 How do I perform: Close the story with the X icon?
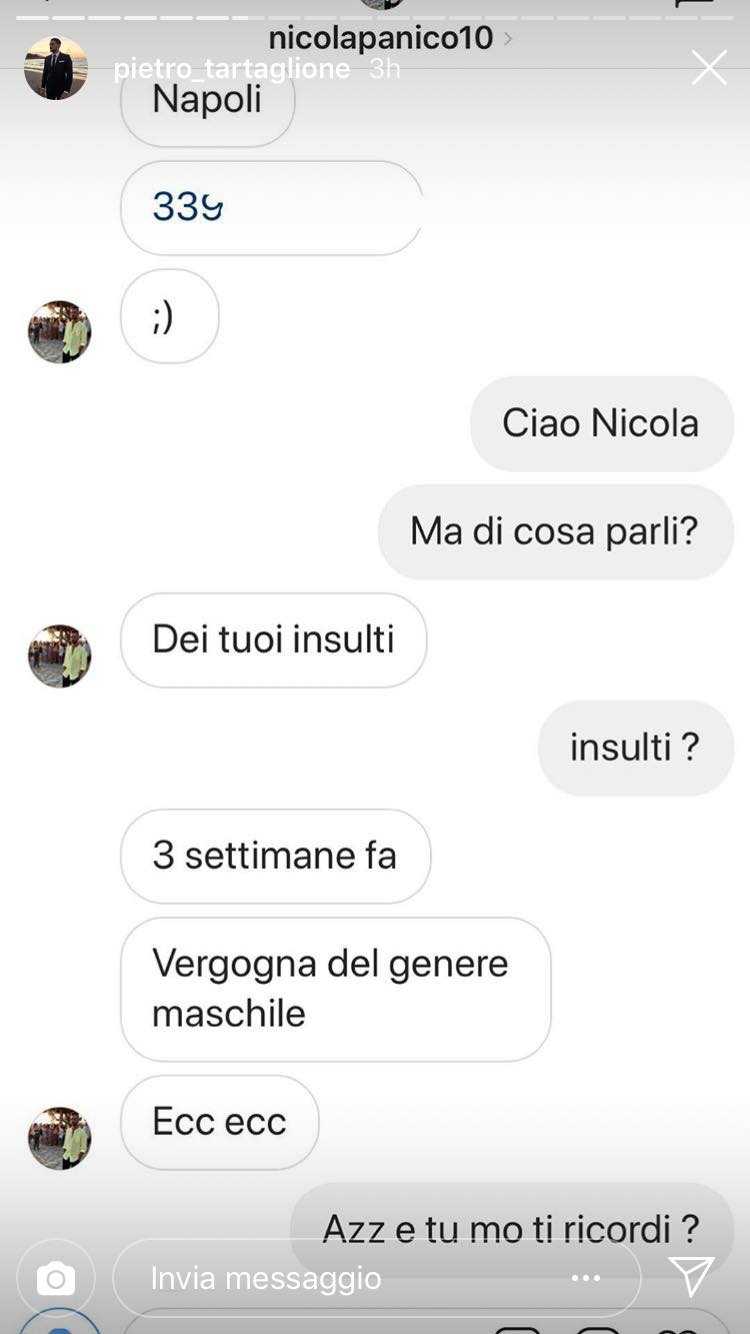point(709,68)
